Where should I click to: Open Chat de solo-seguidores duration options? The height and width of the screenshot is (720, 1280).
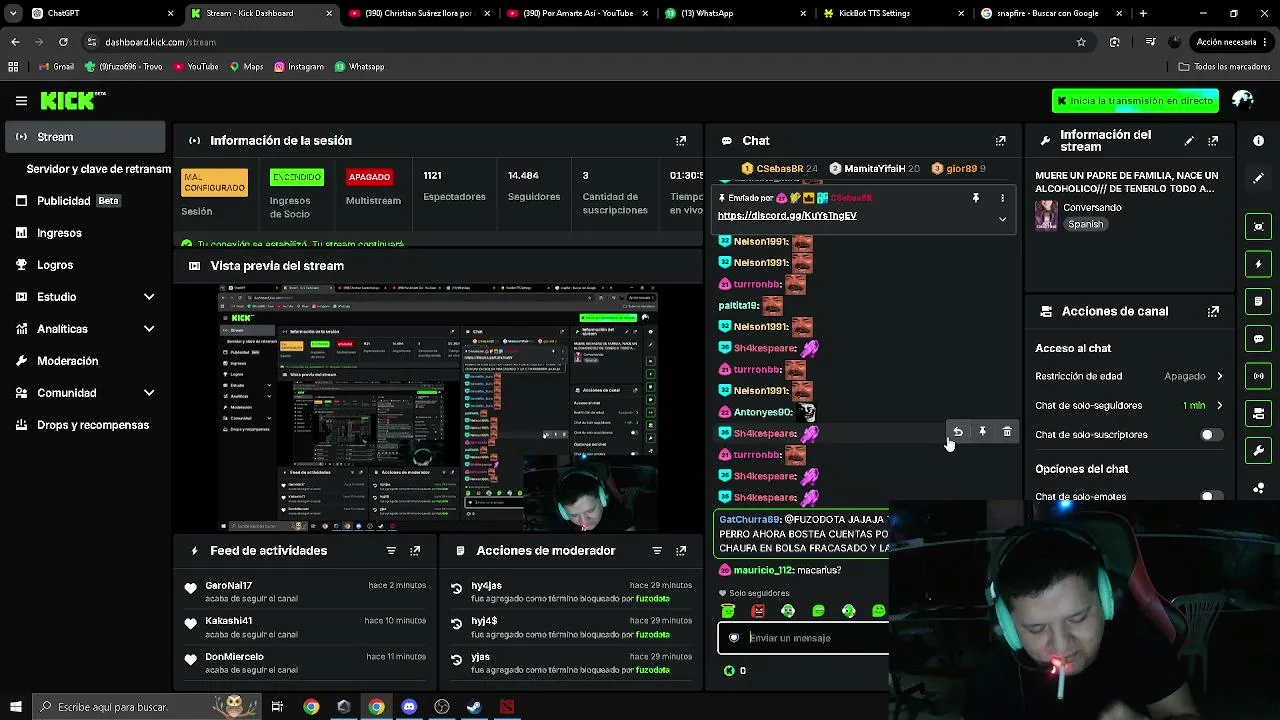coord(1204,405)
